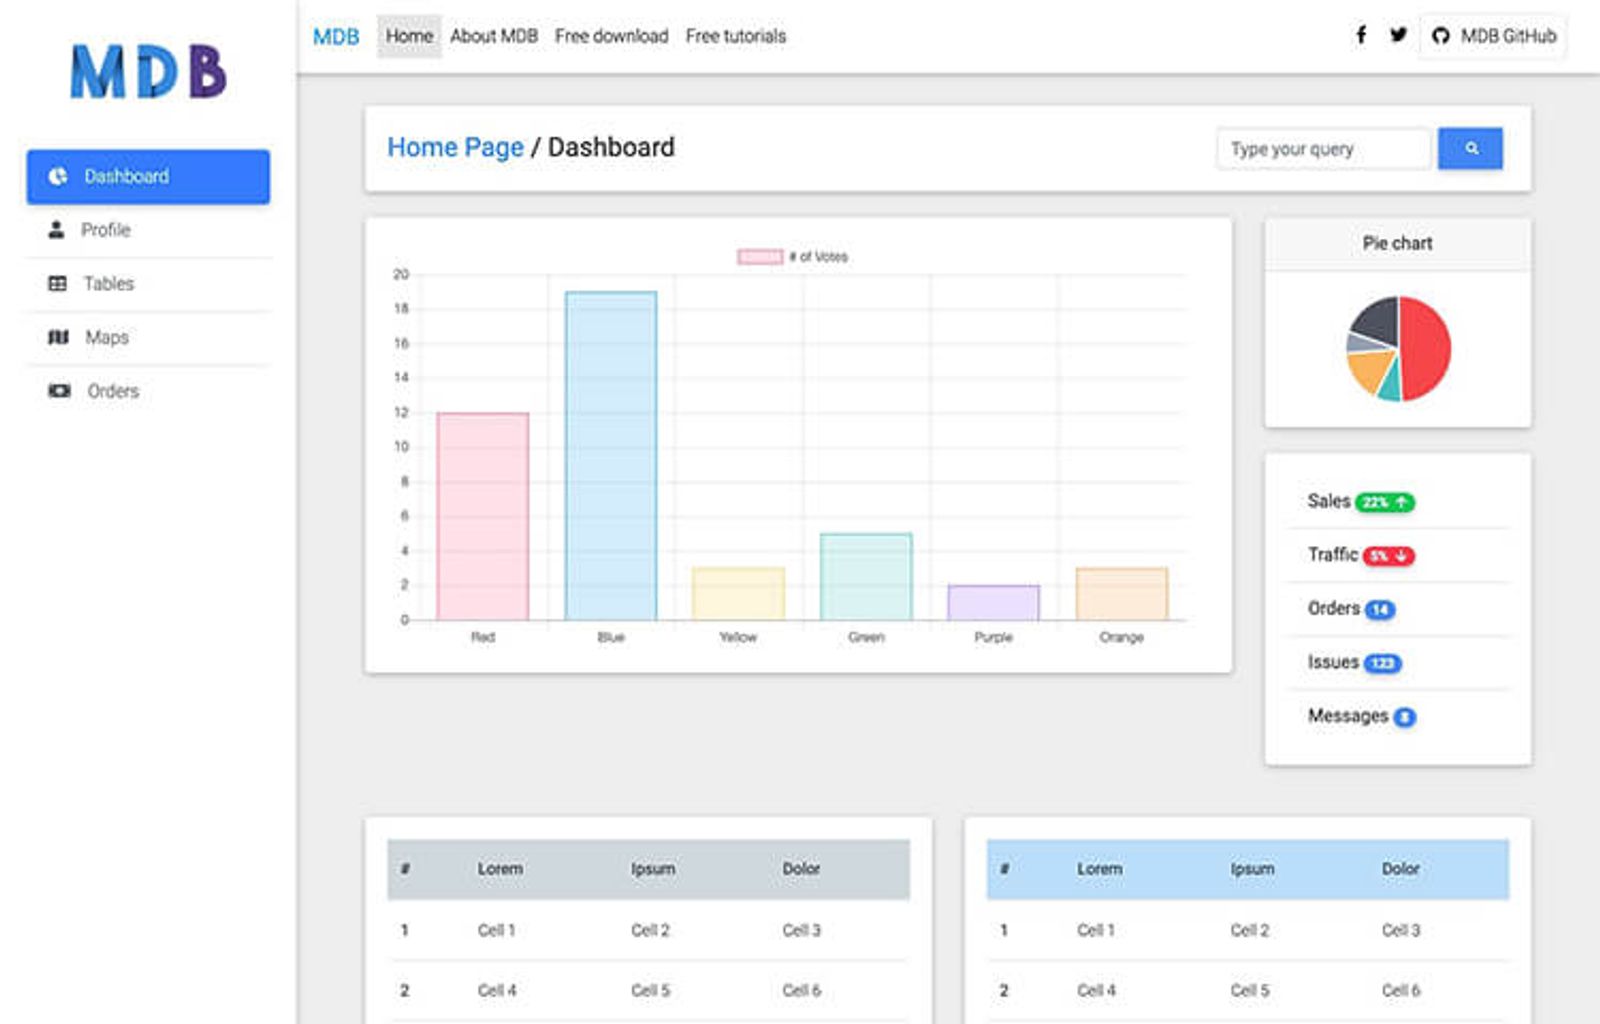Click the Traffic 5% red badge
1600x1024 pixels.
point(1388,556)
